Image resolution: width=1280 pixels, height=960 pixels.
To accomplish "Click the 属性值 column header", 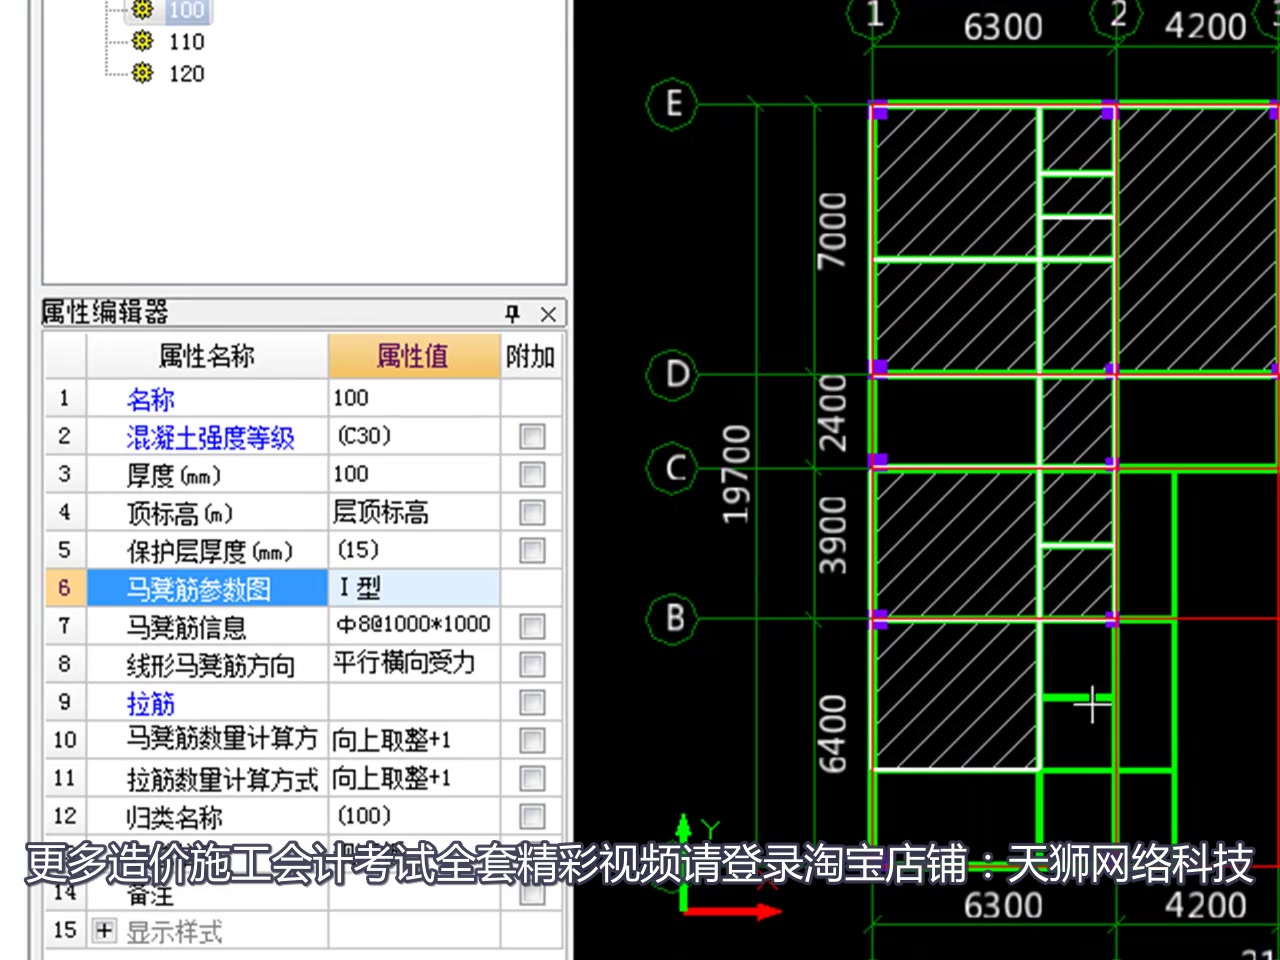I will click(413, 356).
